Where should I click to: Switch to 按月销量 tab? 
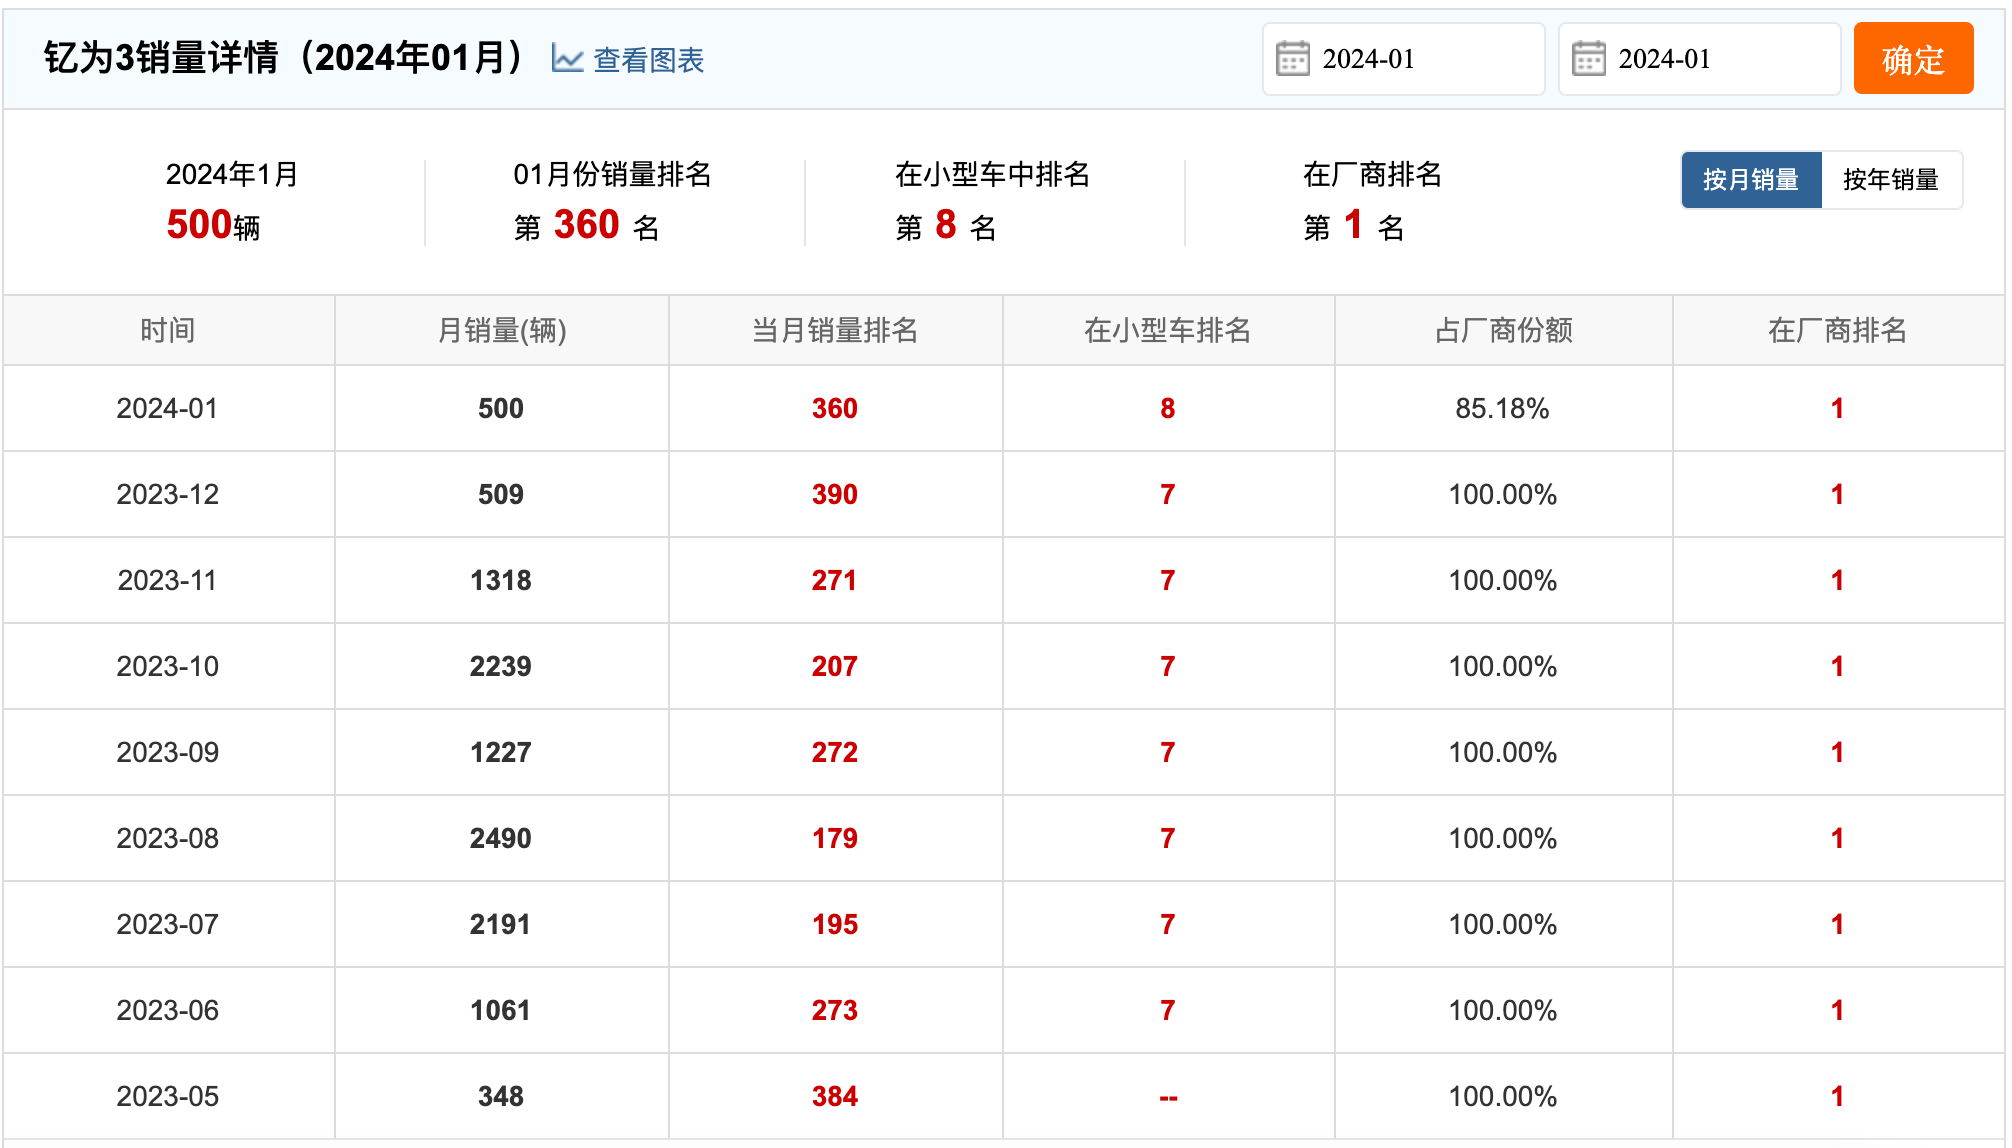pyautogui.click(x=1751, y=180)
